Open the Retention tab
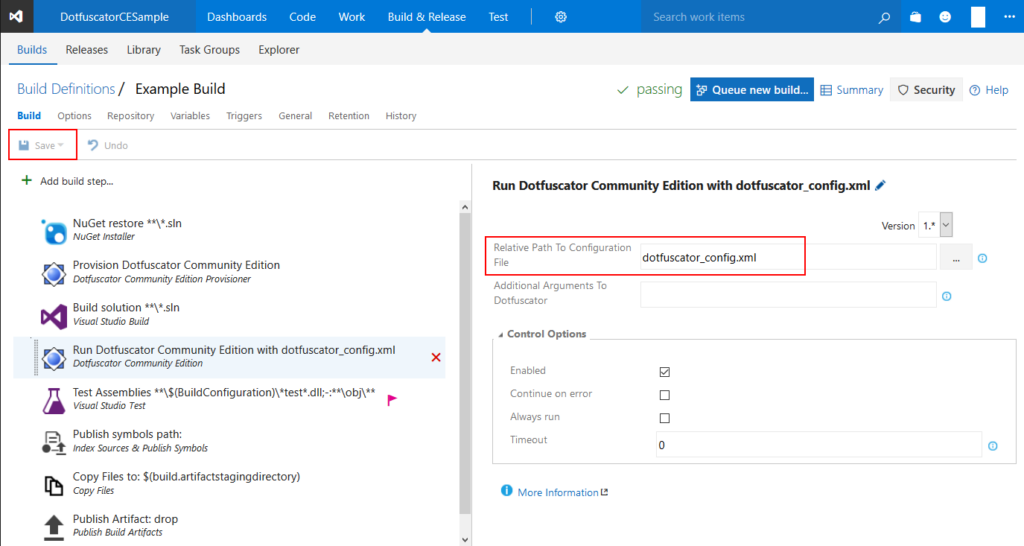This screenshot has height=546, width=1024. (349, 116)
